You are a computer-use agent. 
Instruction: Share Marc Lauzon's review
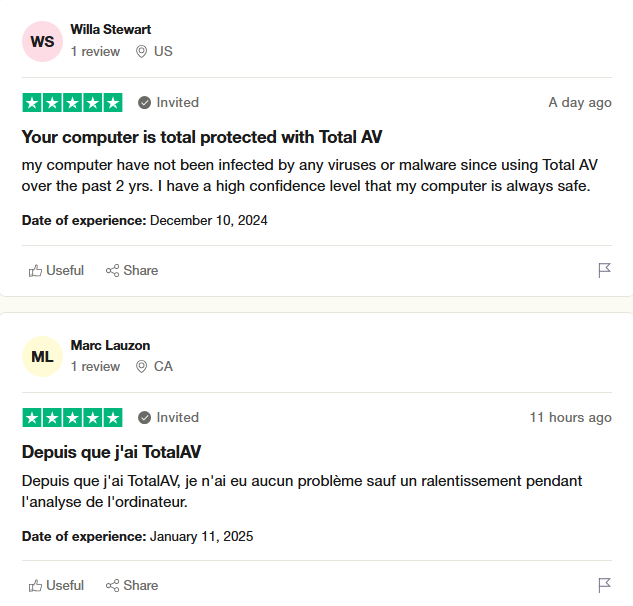click(x=131, y=585)
